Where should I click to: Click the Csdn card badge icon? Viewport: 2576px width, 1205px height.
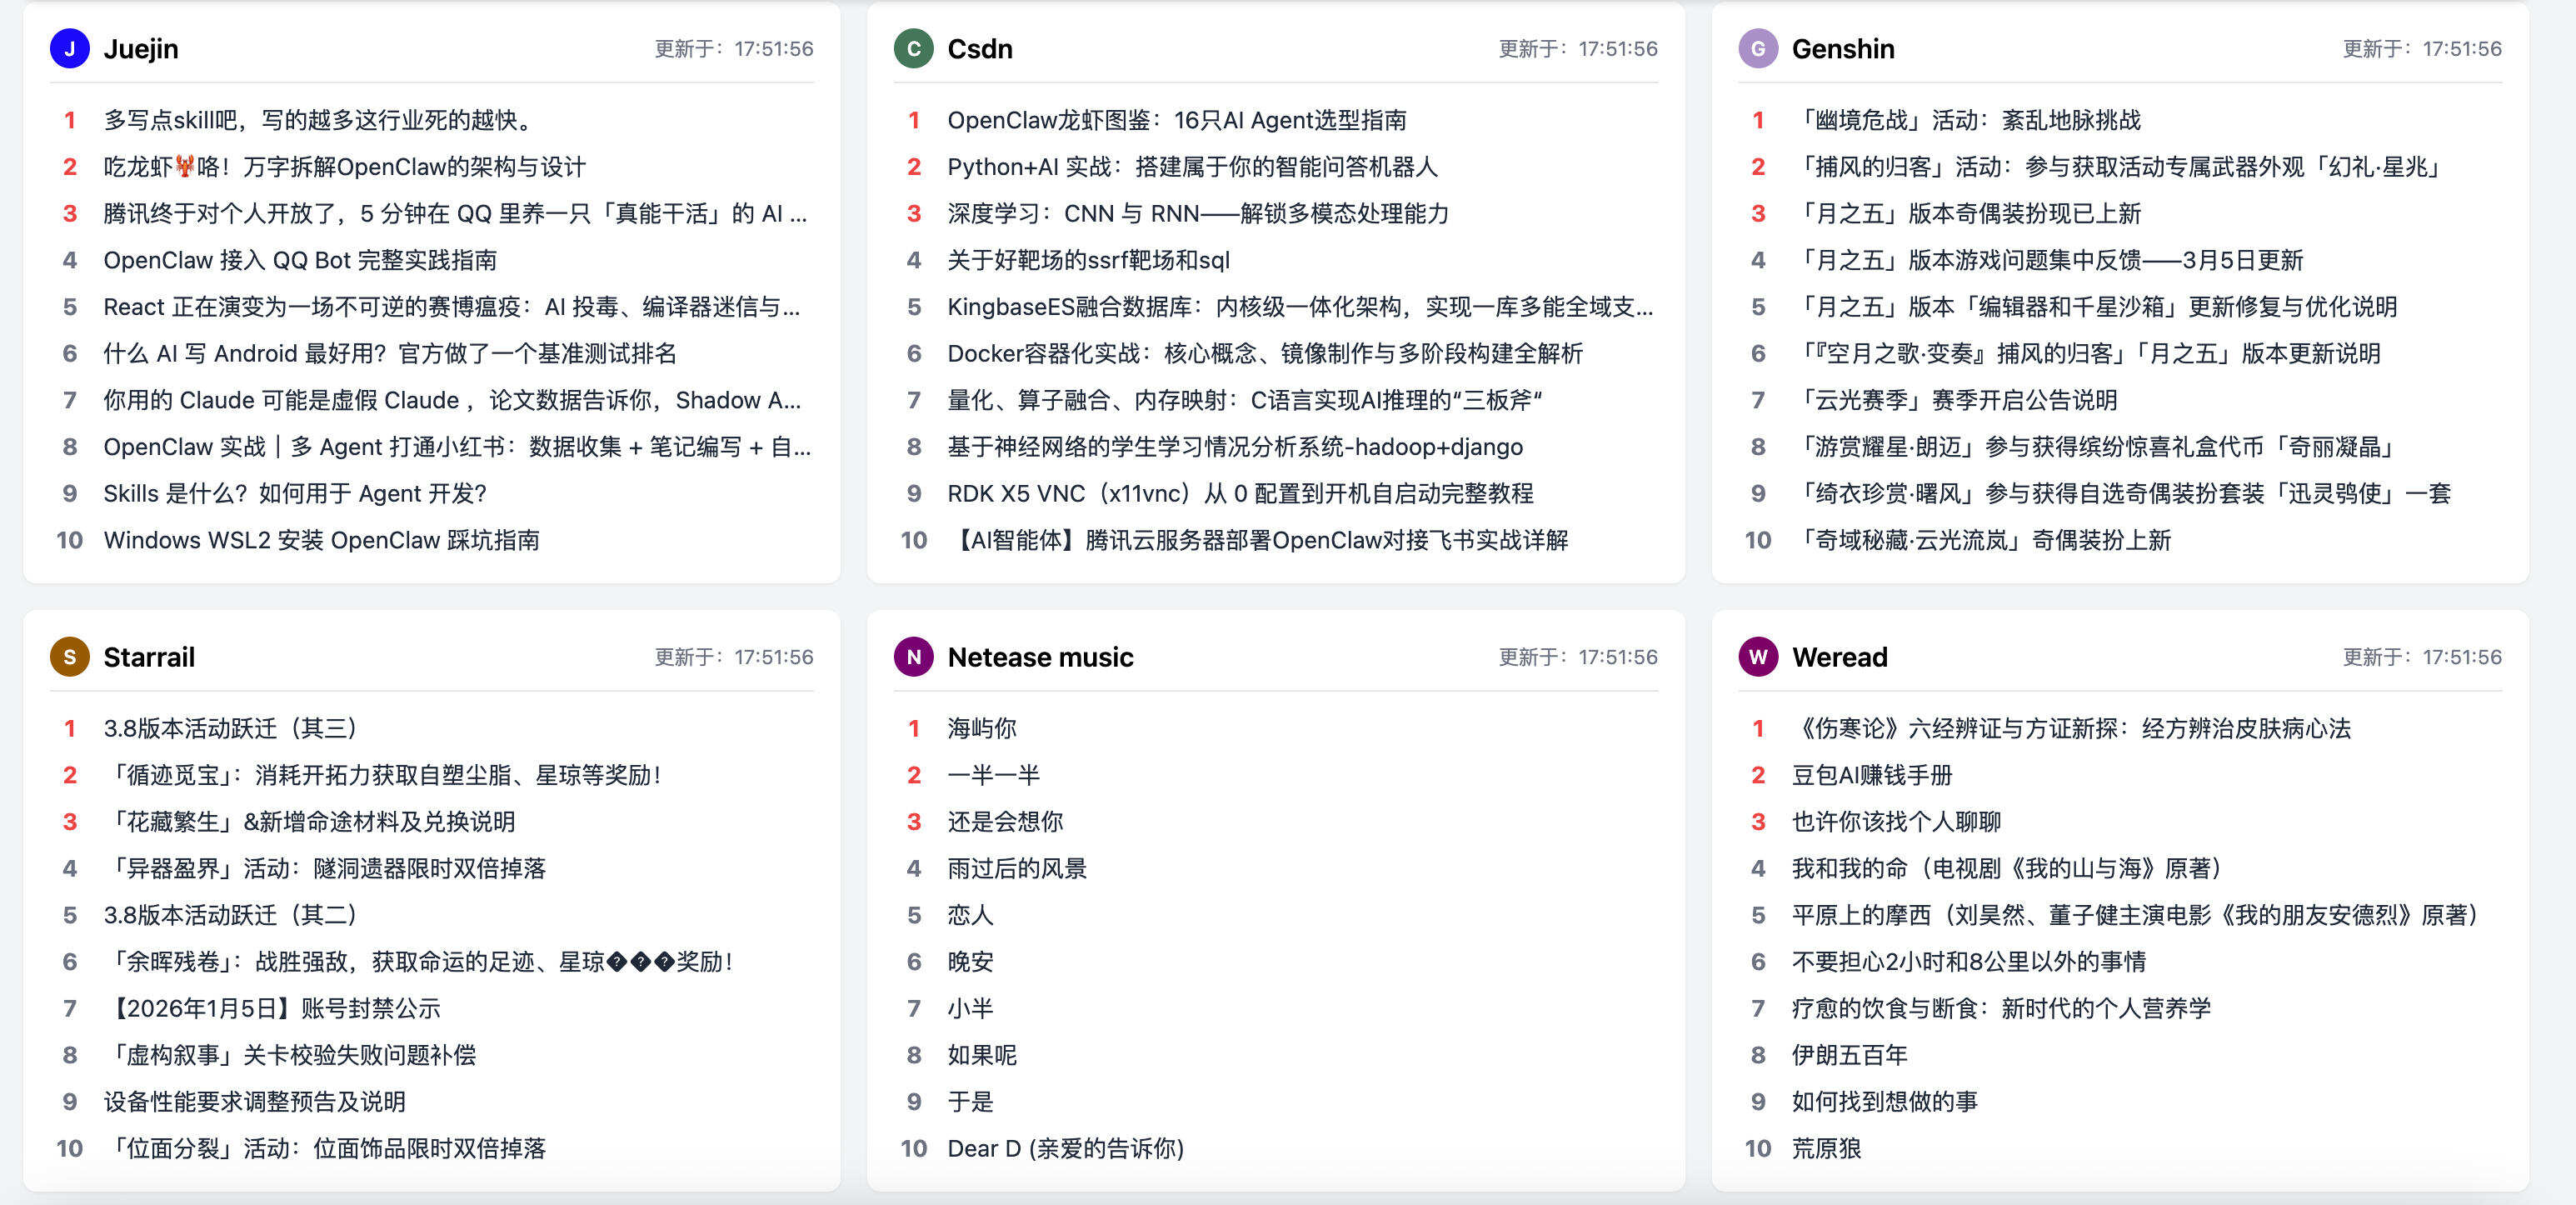[x=912, y=48]
